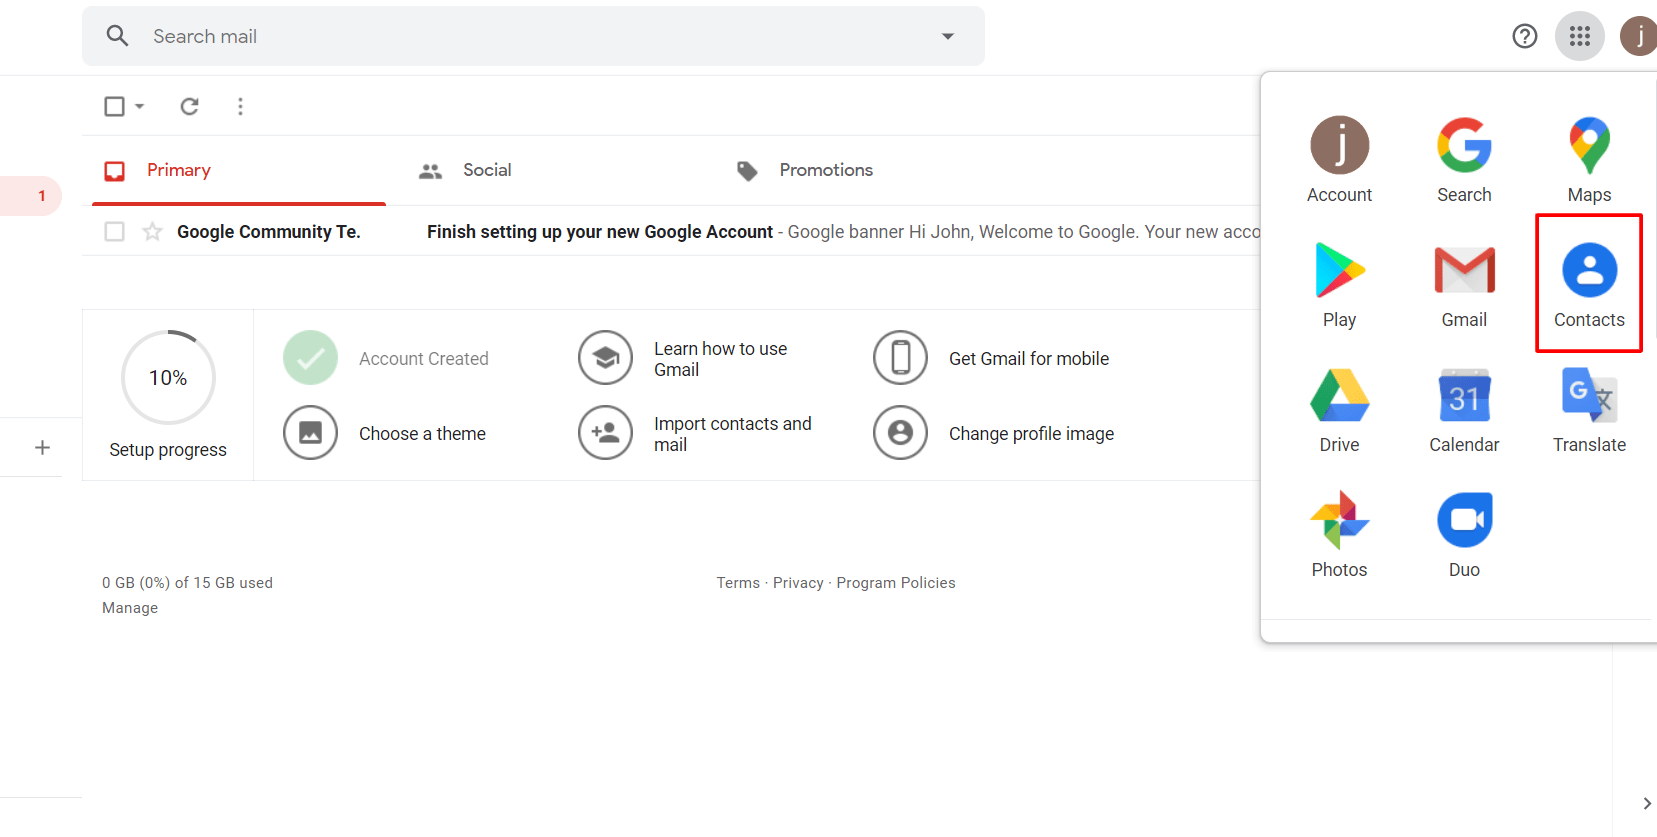This screenshot has width=1657, height=837.
Task: Click the Import contacts and mail icon
Action: coord(605,433)
